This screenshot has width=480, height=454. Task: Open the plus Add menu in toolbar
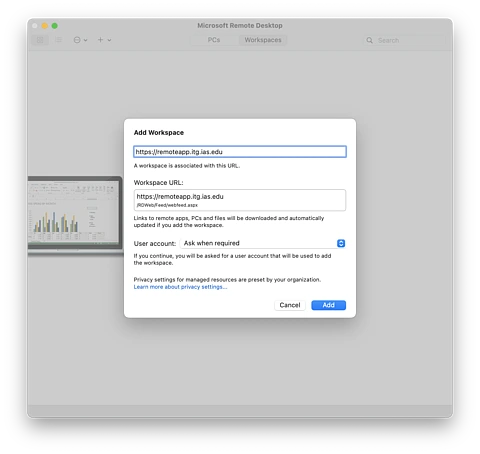[104, 40]
